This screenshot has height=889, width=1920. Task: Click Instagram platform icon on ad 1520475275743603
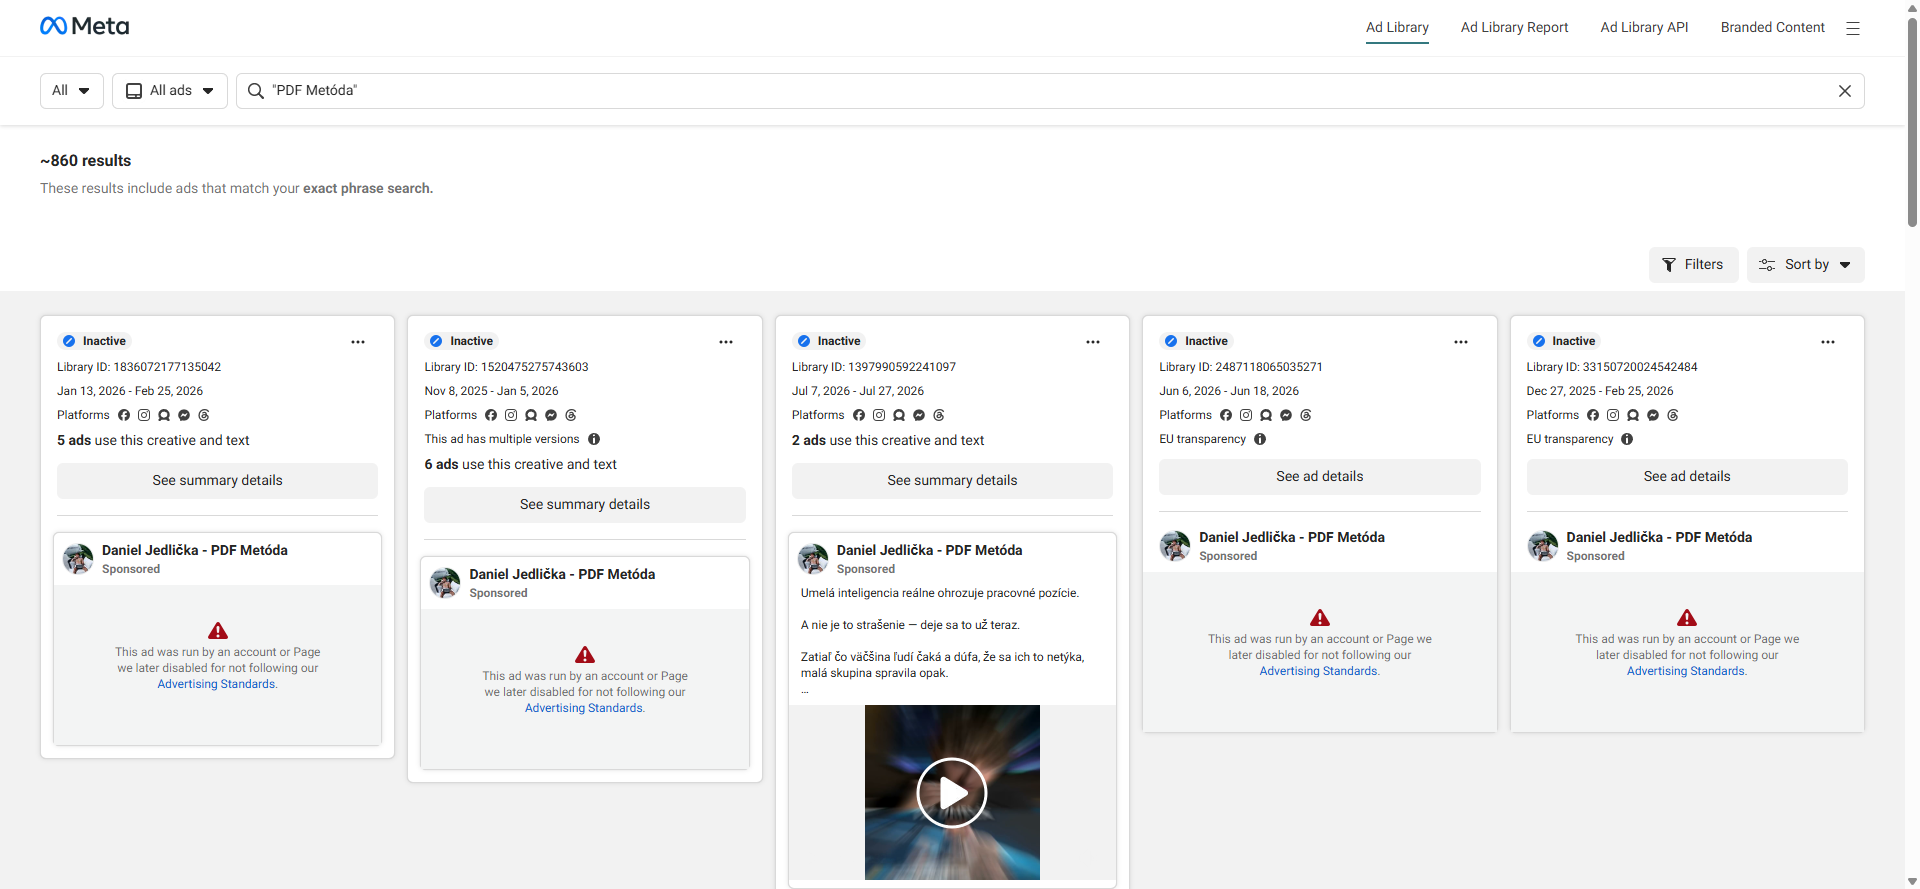(511, 415)
